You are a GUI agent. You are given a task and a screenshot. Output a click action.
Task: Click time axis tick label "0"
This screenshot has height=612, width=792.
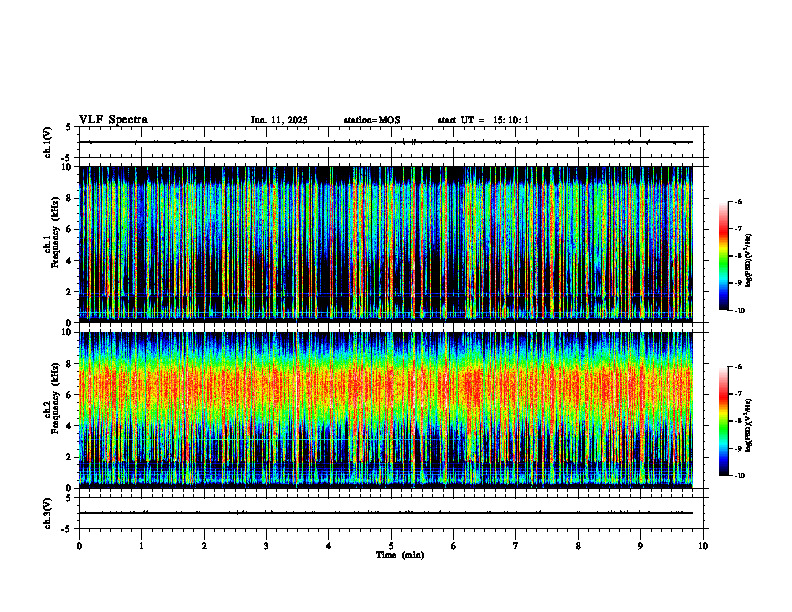[x=79, y=546]
